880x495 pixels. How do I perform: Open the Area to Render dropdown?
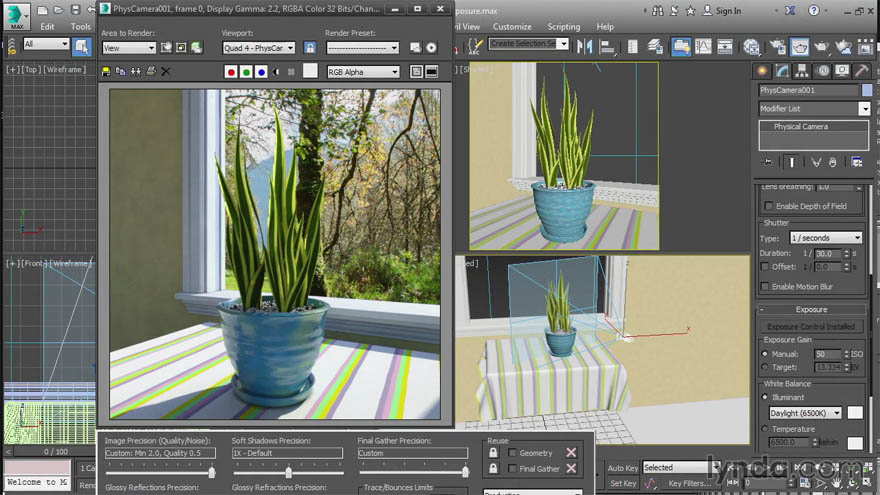point(129,48)
